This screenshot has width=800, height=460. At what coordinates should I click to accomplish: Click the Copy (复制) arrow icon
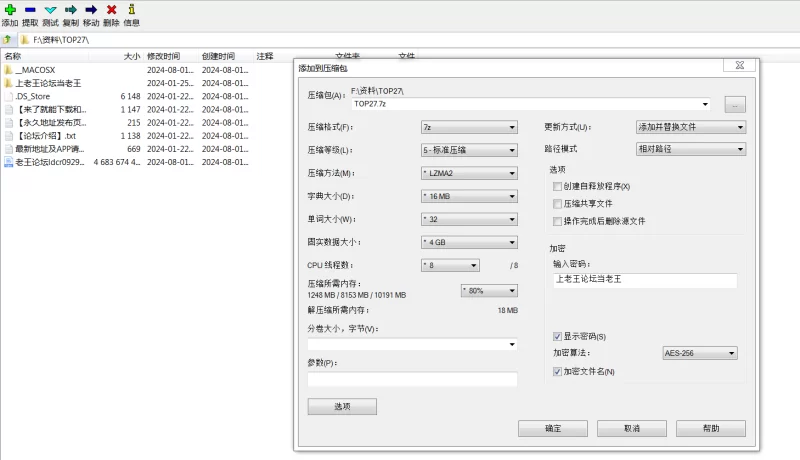pos(70,10)
